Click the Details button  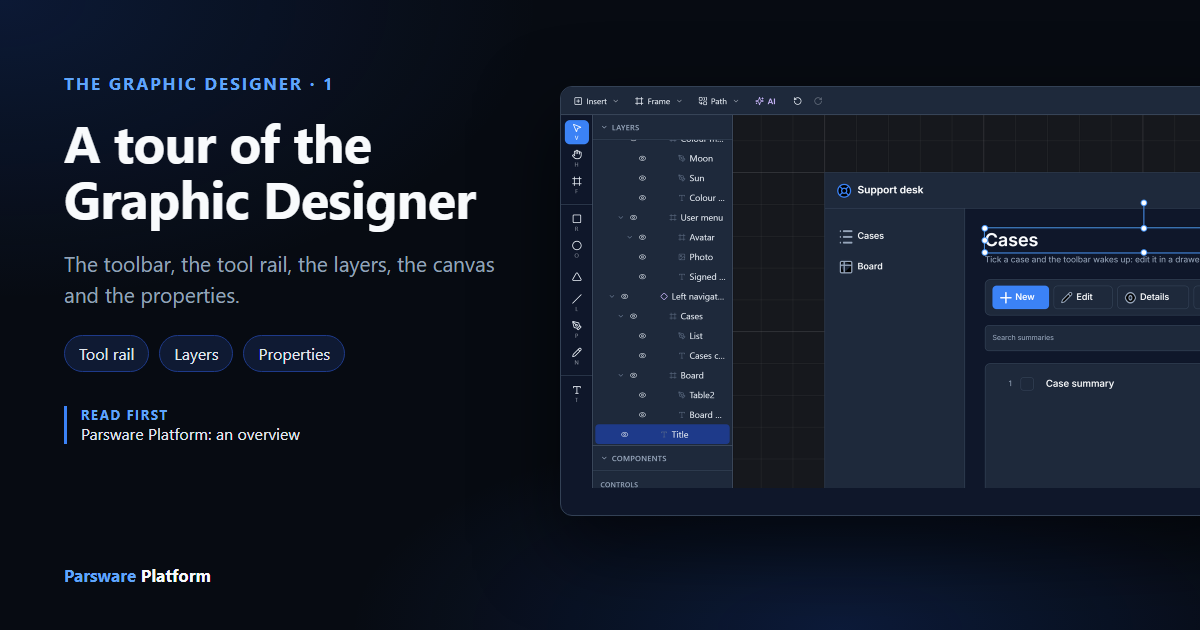point(1153,297)
